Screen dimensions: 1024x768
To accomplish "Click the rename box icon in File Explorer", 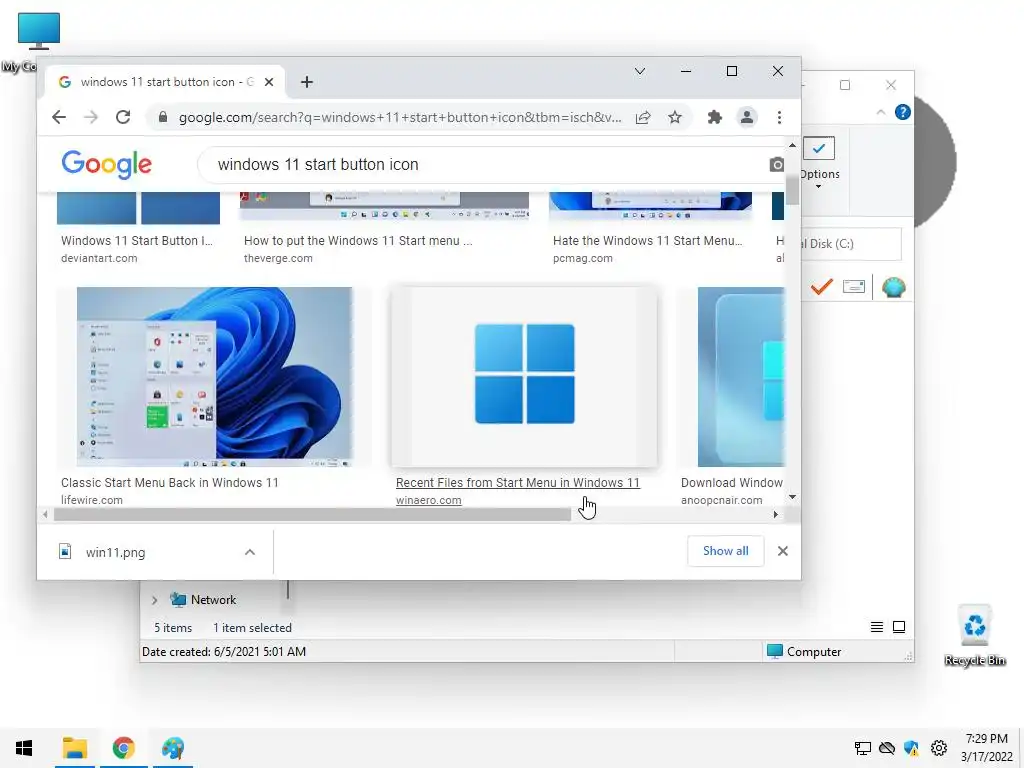I will click(854, 286).
